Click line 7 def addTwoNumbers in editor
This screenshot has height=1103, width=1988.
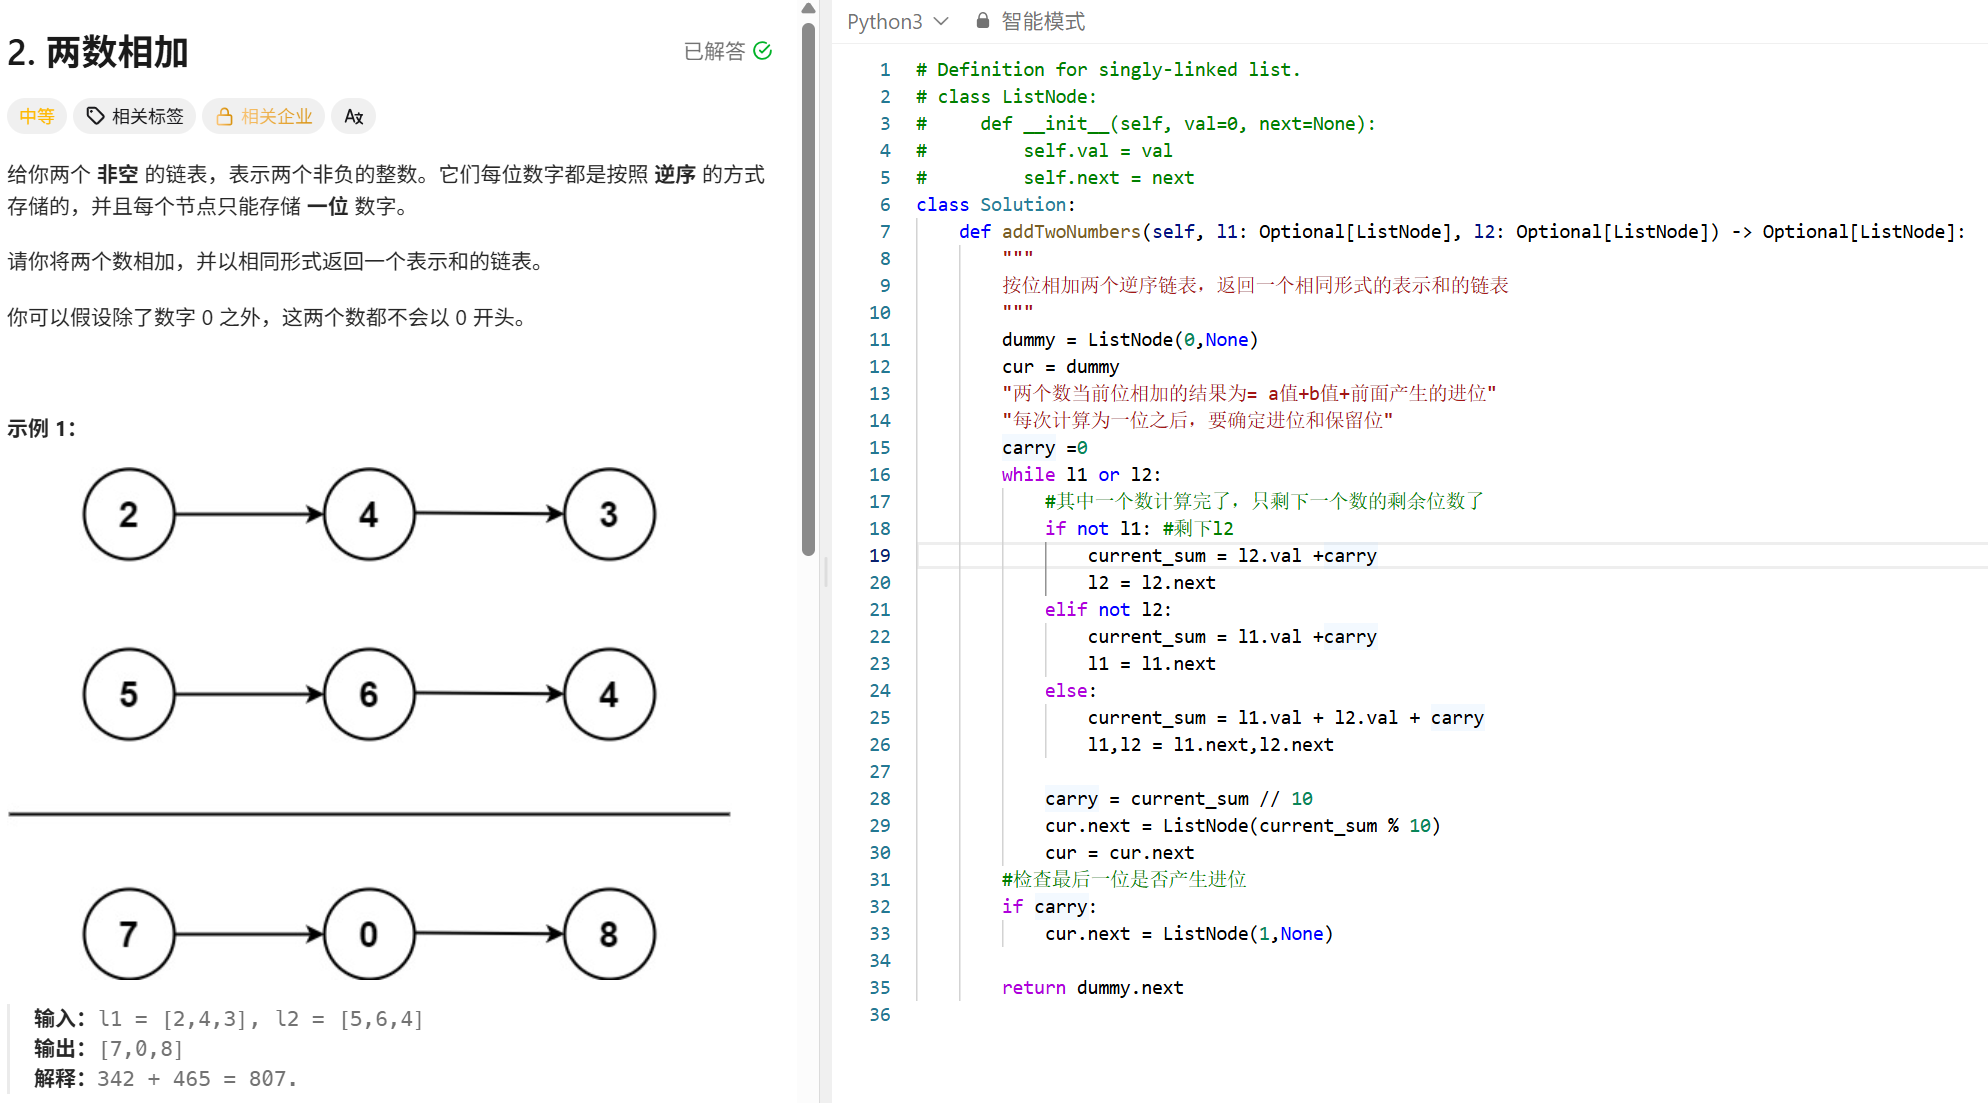click(1070, 232)
